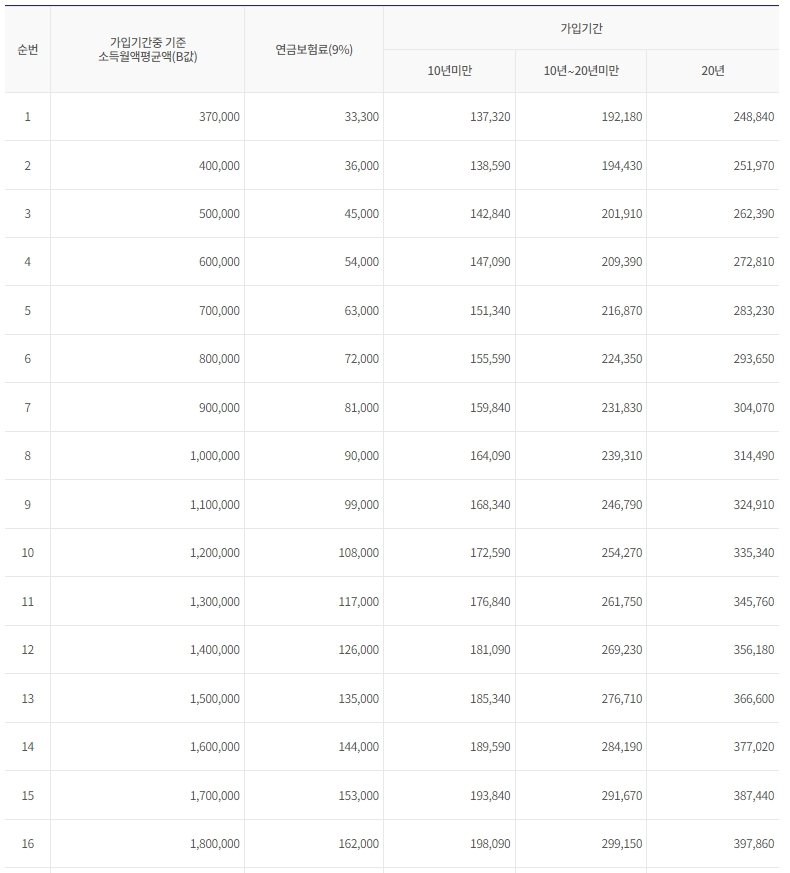Click the 1,000,000 income cell
This screenshot has height=873, width=790.
[214, 456]
